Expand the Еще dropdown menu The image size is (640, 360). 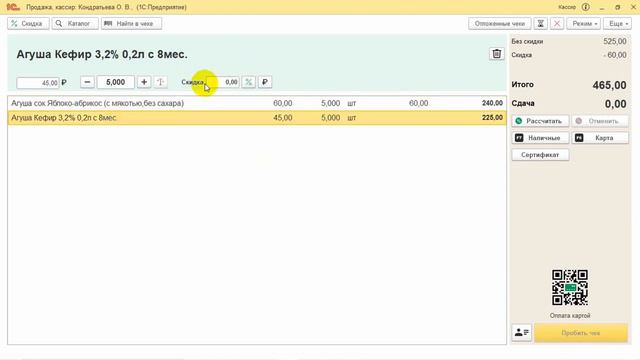(618, 24)
